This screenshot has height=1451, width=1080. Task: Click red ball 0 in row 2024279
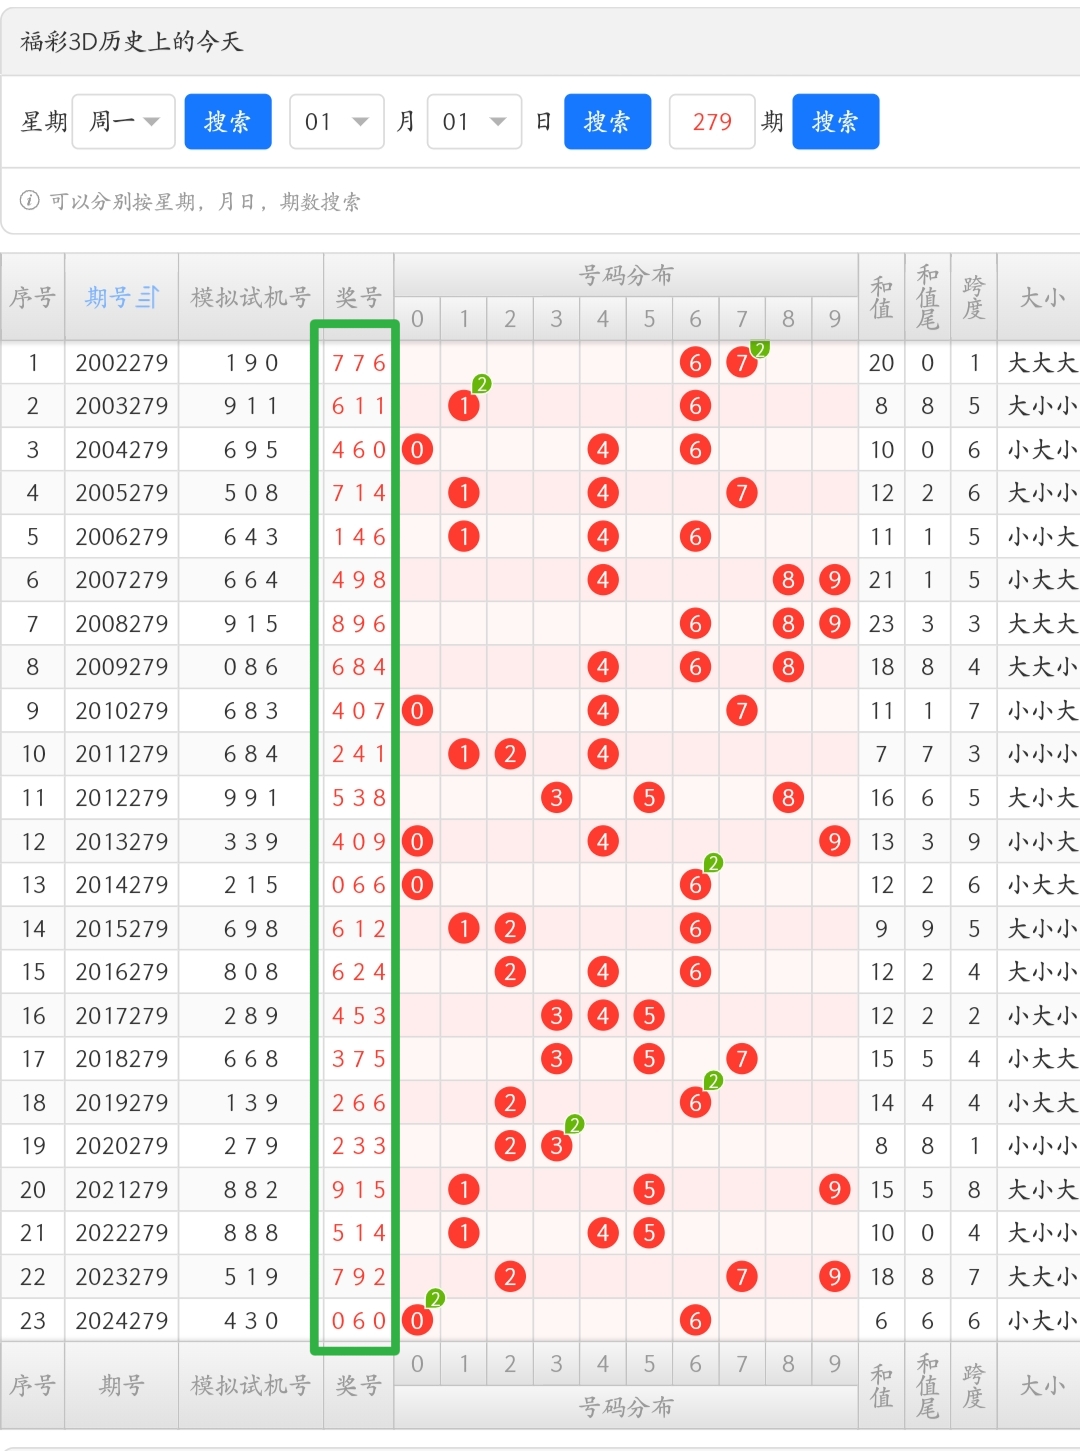coord(417,1320)
